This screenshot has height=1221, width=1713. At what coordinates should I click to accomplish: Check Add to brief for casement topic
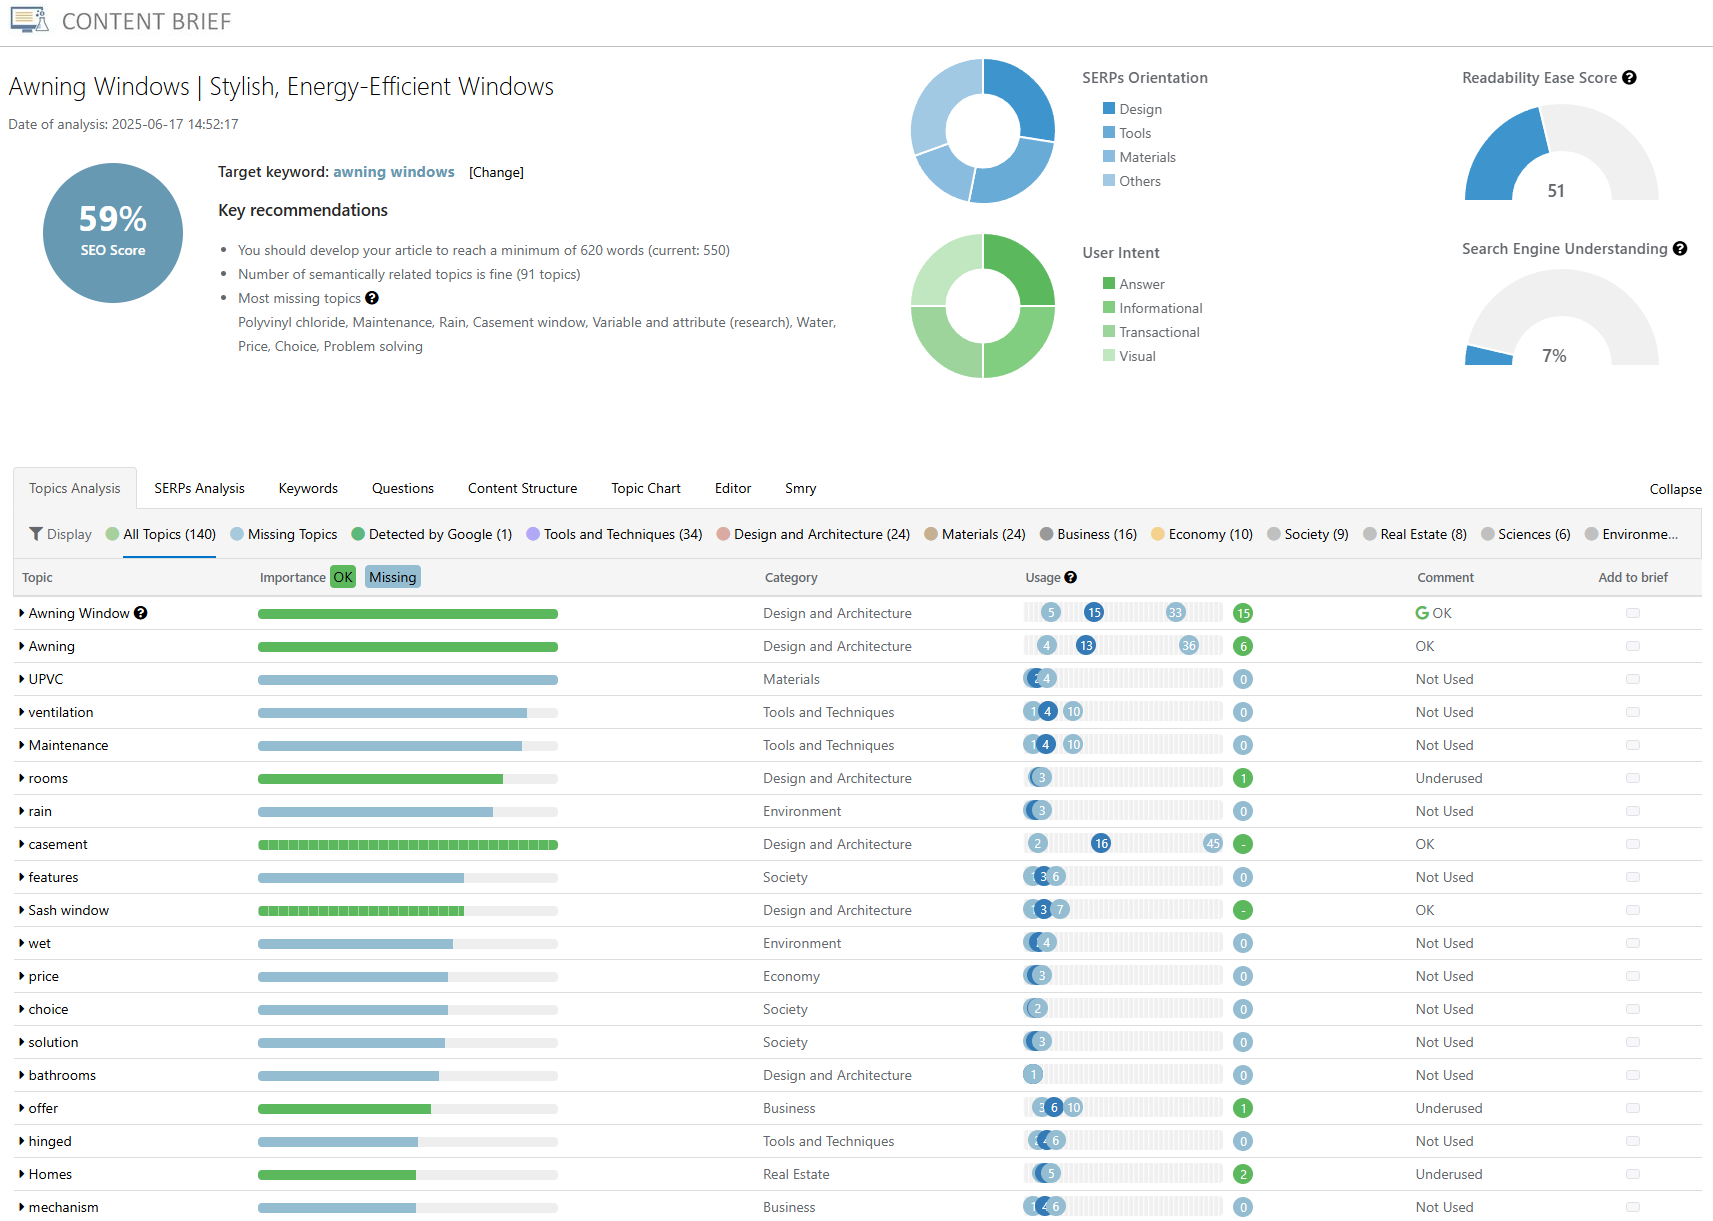1633,843
